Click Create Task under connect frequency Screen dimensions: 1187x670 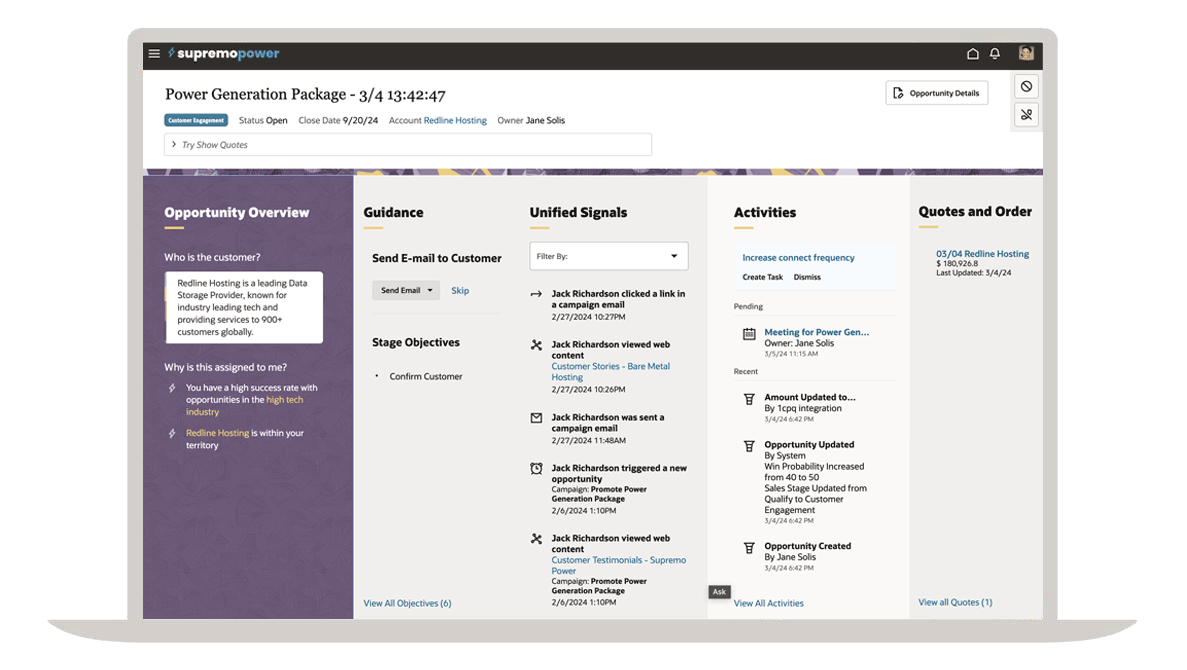[762, 277]
